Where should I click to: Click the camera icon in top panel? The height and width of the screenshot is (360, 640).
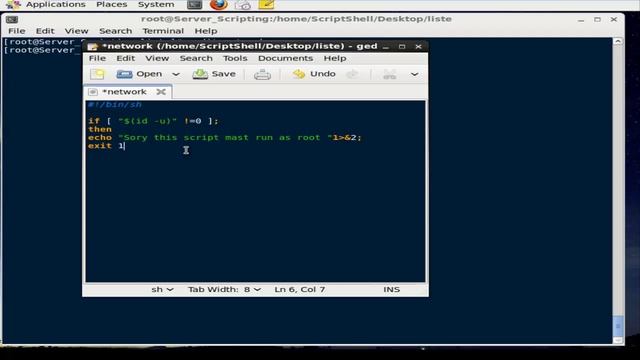243,5
